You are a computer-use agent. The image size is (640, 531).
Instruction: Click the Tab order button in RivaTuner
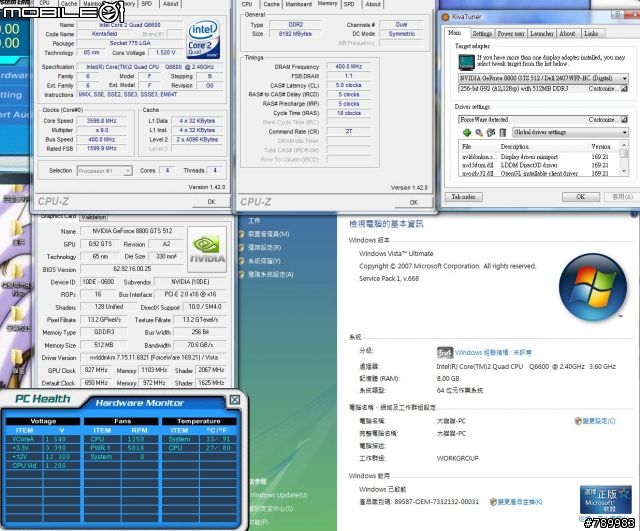coord(463,197)
